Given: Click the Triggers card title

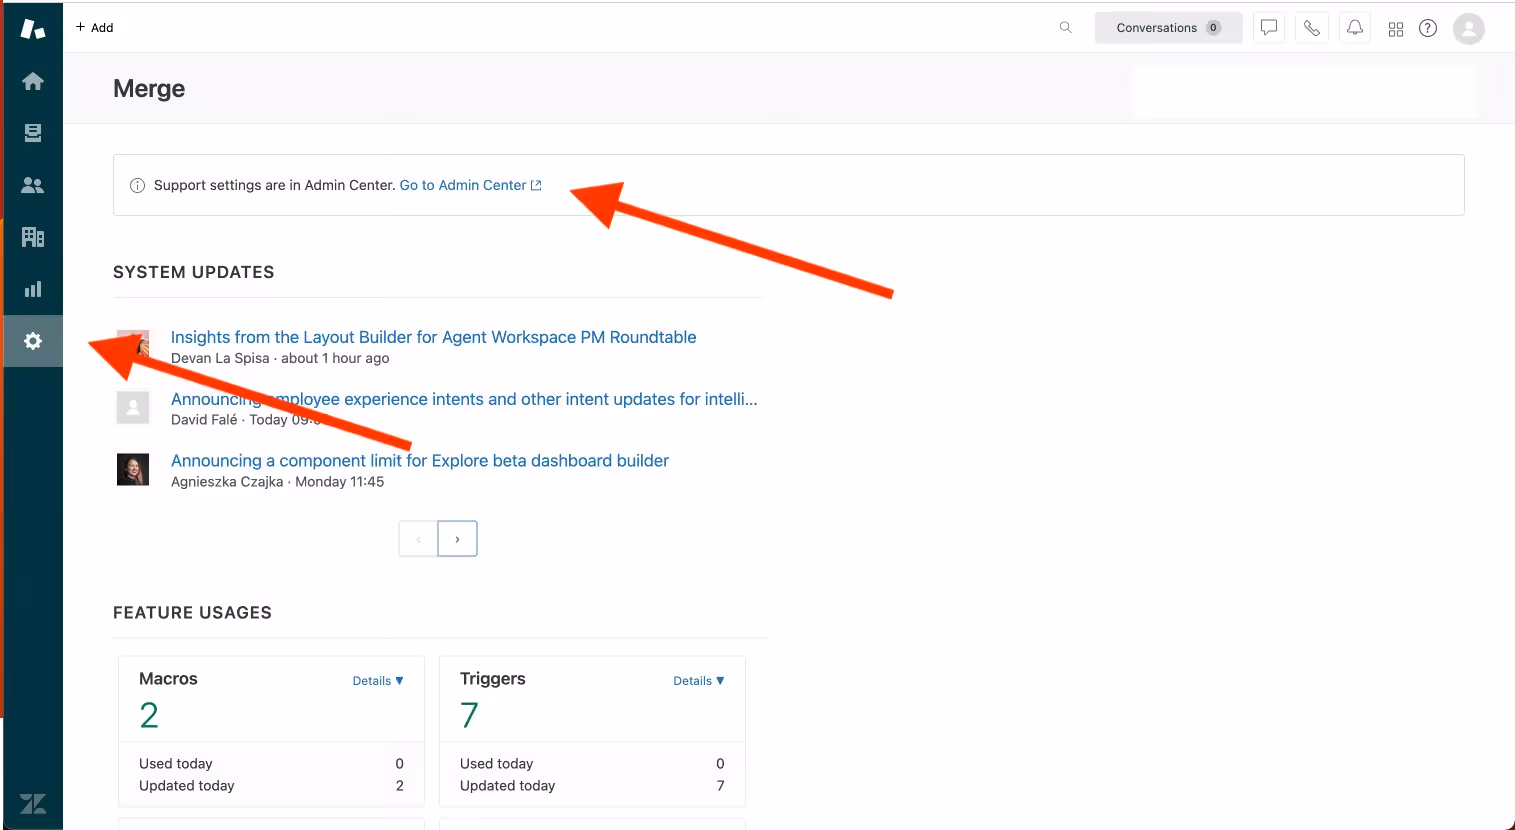Looking at the screenshot, I should [492, 679].
